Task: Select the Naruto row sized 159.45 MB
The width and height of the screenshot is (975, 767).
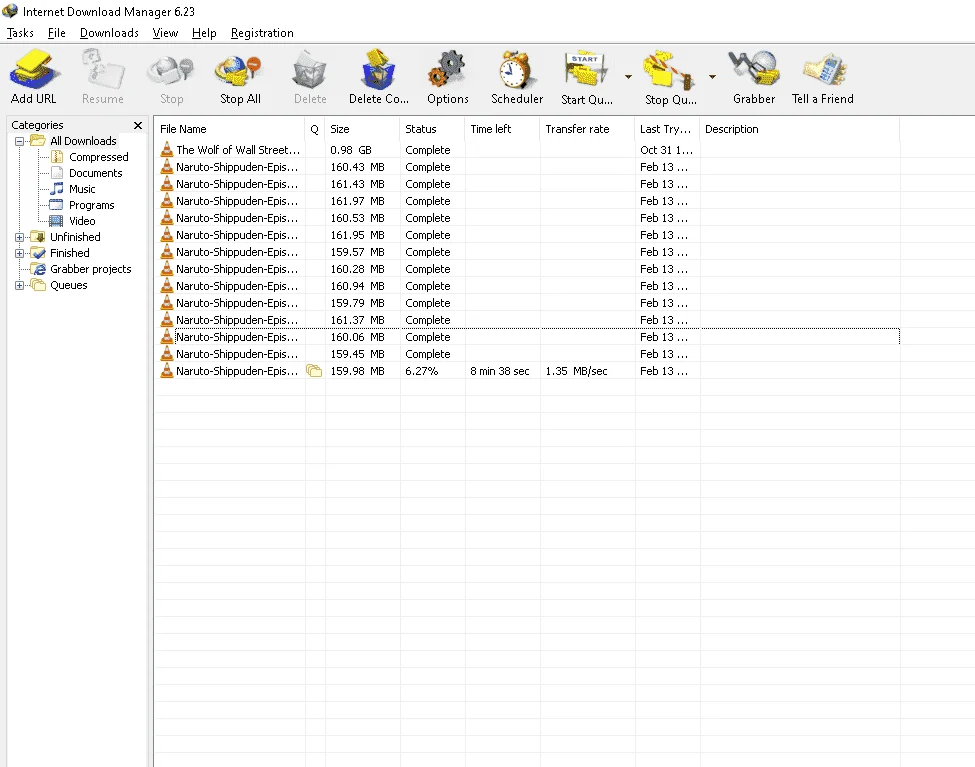Action: (x=527, y=354)
